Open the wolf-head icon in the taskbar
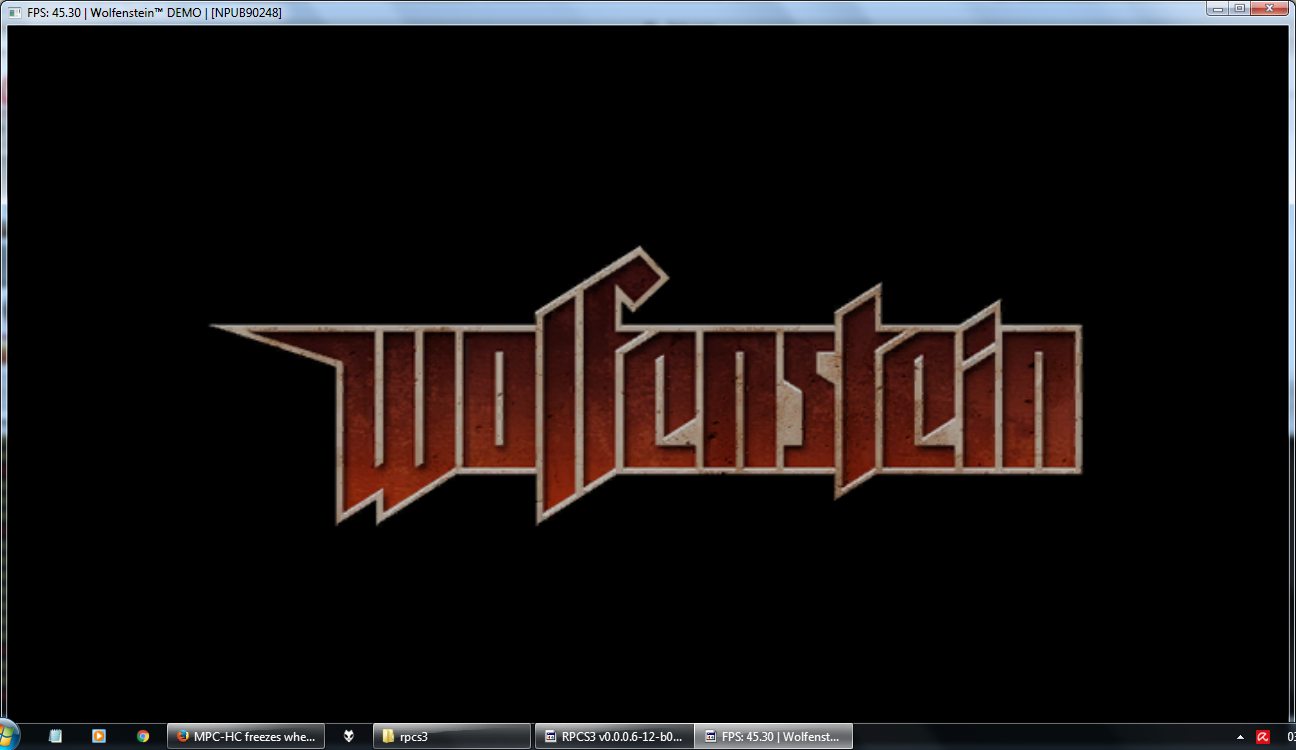 [x=349, y=736]
